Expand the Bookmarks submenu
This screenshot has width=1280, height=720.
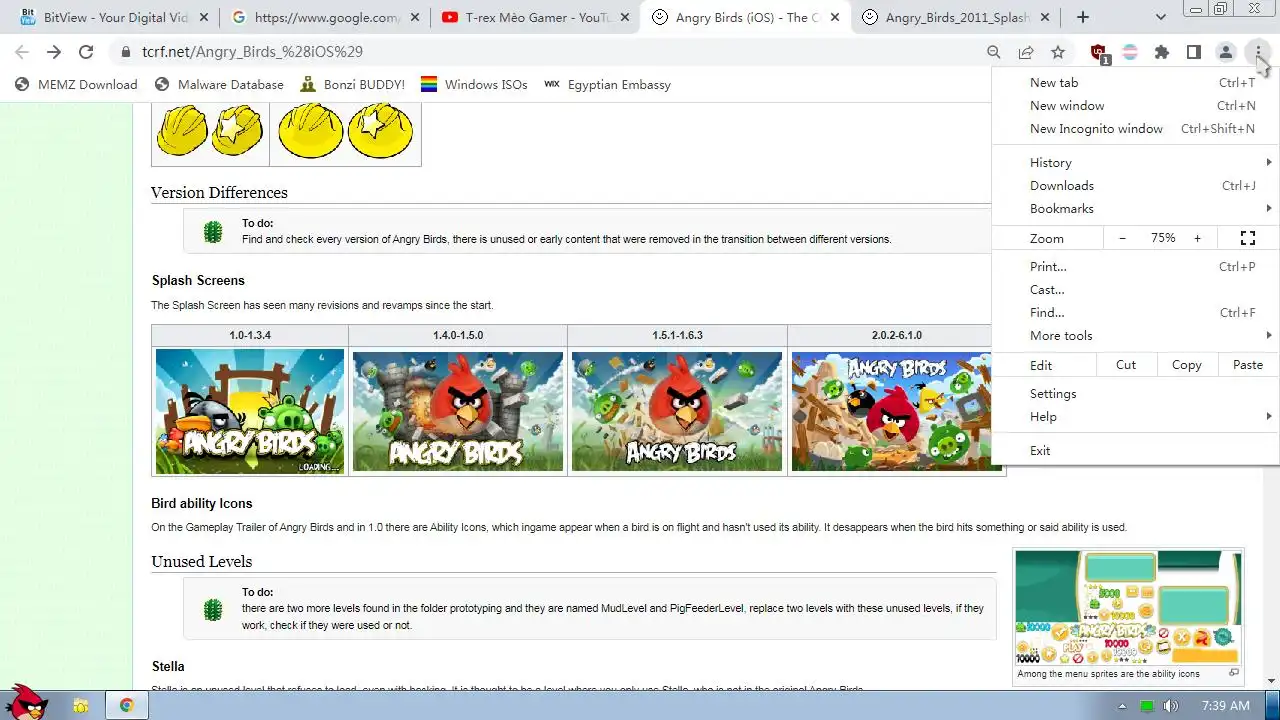[1135, 209]
